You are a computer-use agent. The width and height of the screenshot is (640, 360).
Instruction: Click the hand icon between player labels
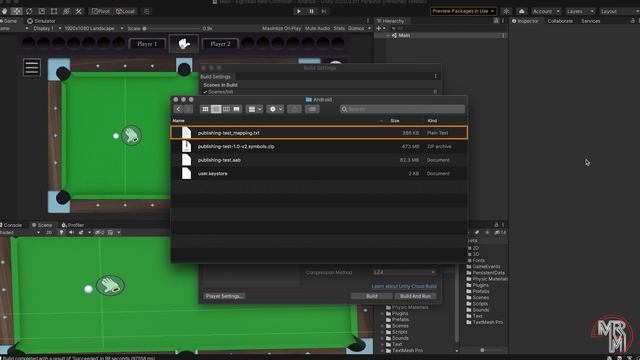pos(184,44)
